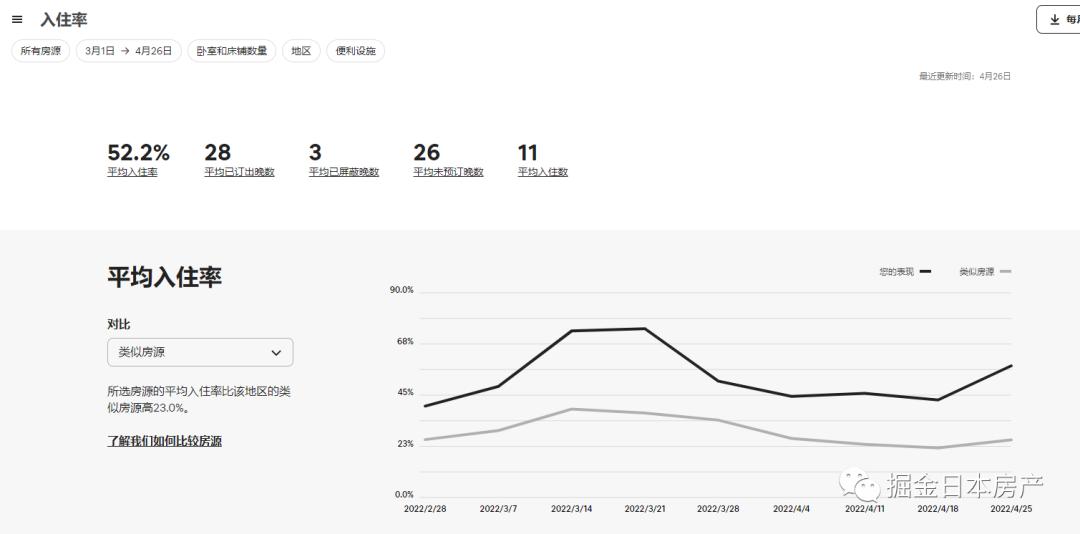This screenshot has width=1080, height=534.
Task: Click the gray 类似房源 legend marker
Action: pyautogui.click(x=1005, y=271)
